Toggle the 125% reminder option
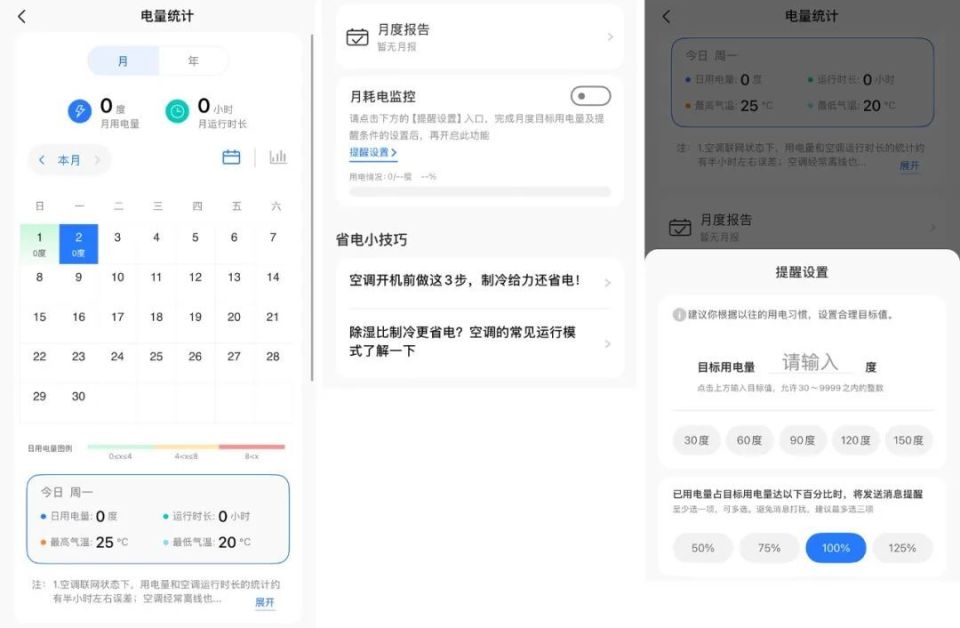This screenshot has height=628, width=960. coord(902,548)
